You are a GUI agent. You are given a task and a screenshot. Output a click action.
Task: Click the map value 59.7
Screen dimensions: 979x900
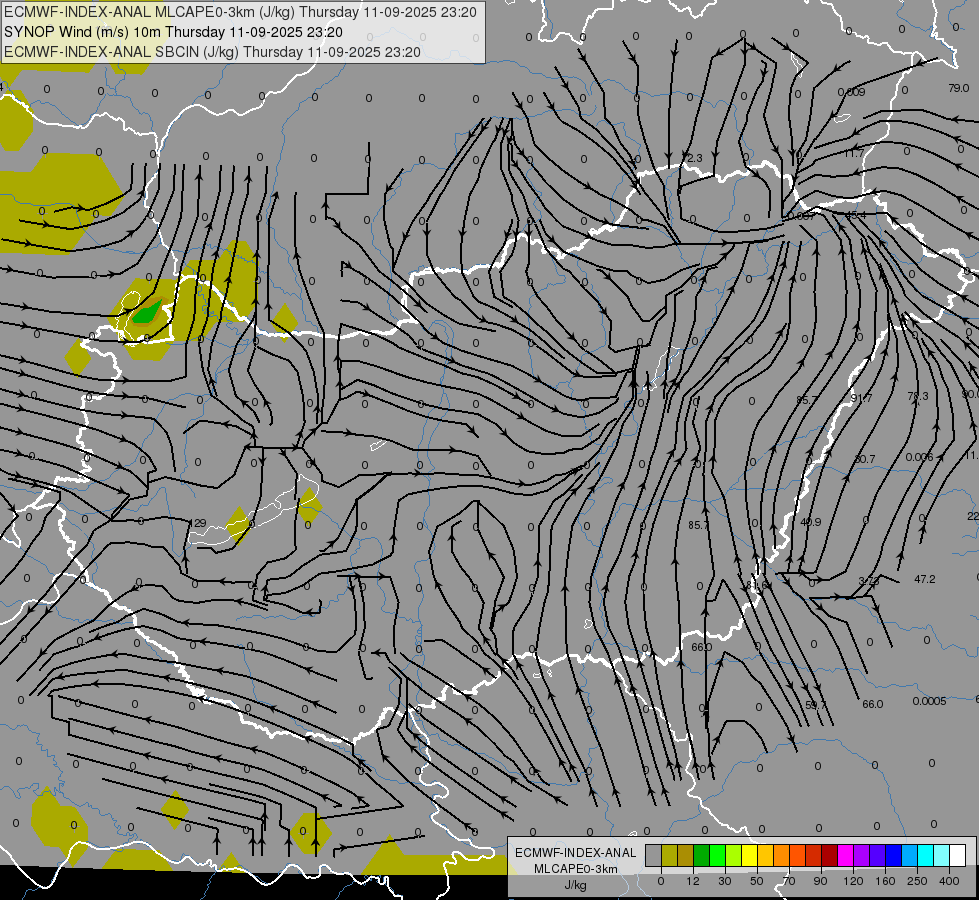[x=816, y=705]
